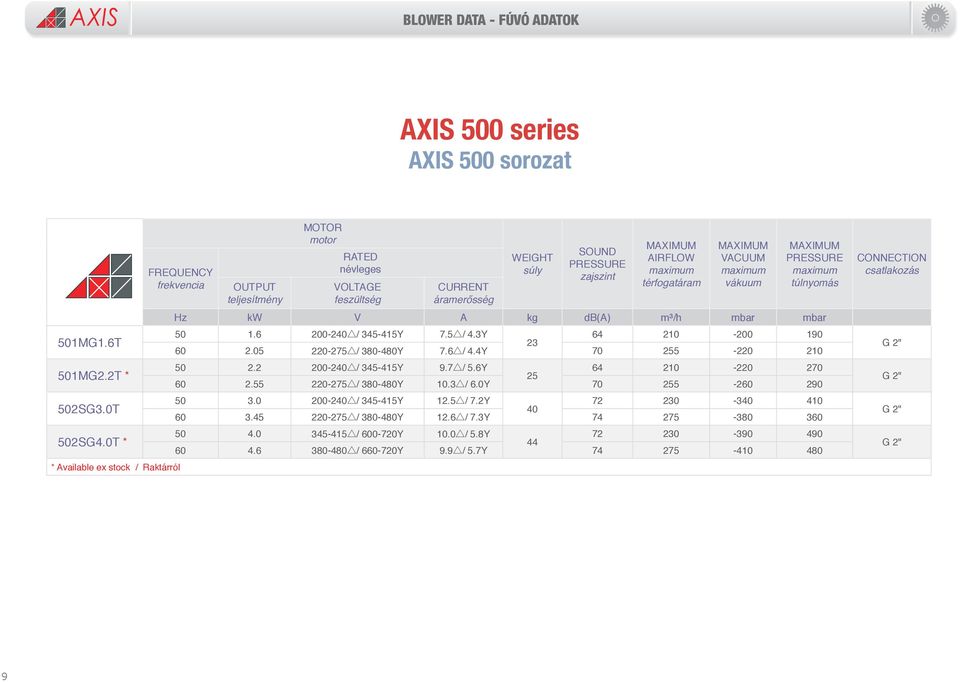
Task: Click the kg unit cell
Action: [x=532, y=318]
